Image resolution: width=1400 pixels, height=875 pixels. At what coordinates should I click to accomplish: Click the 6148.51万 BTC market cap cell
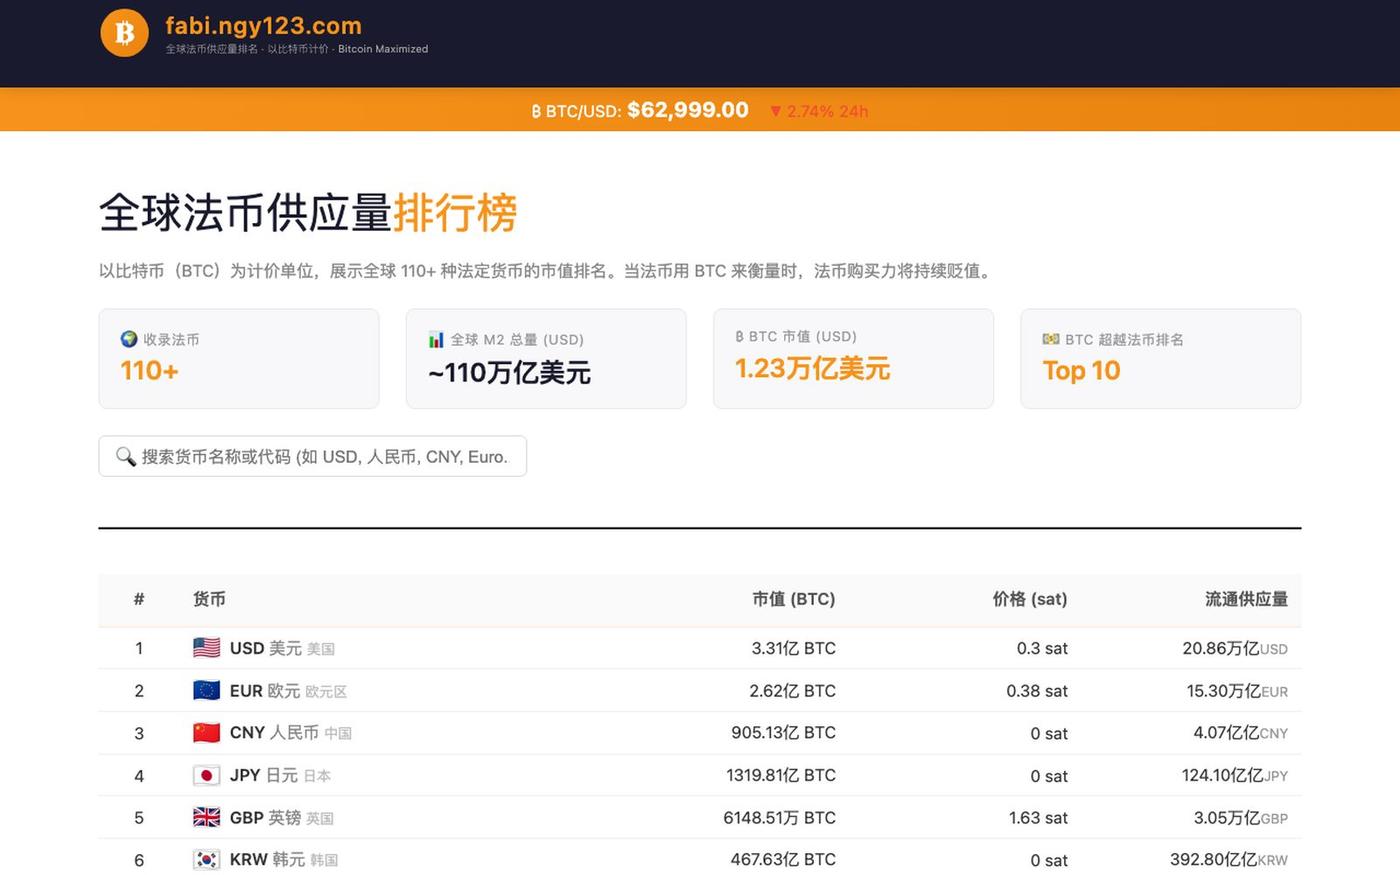(x=779, y=818)
